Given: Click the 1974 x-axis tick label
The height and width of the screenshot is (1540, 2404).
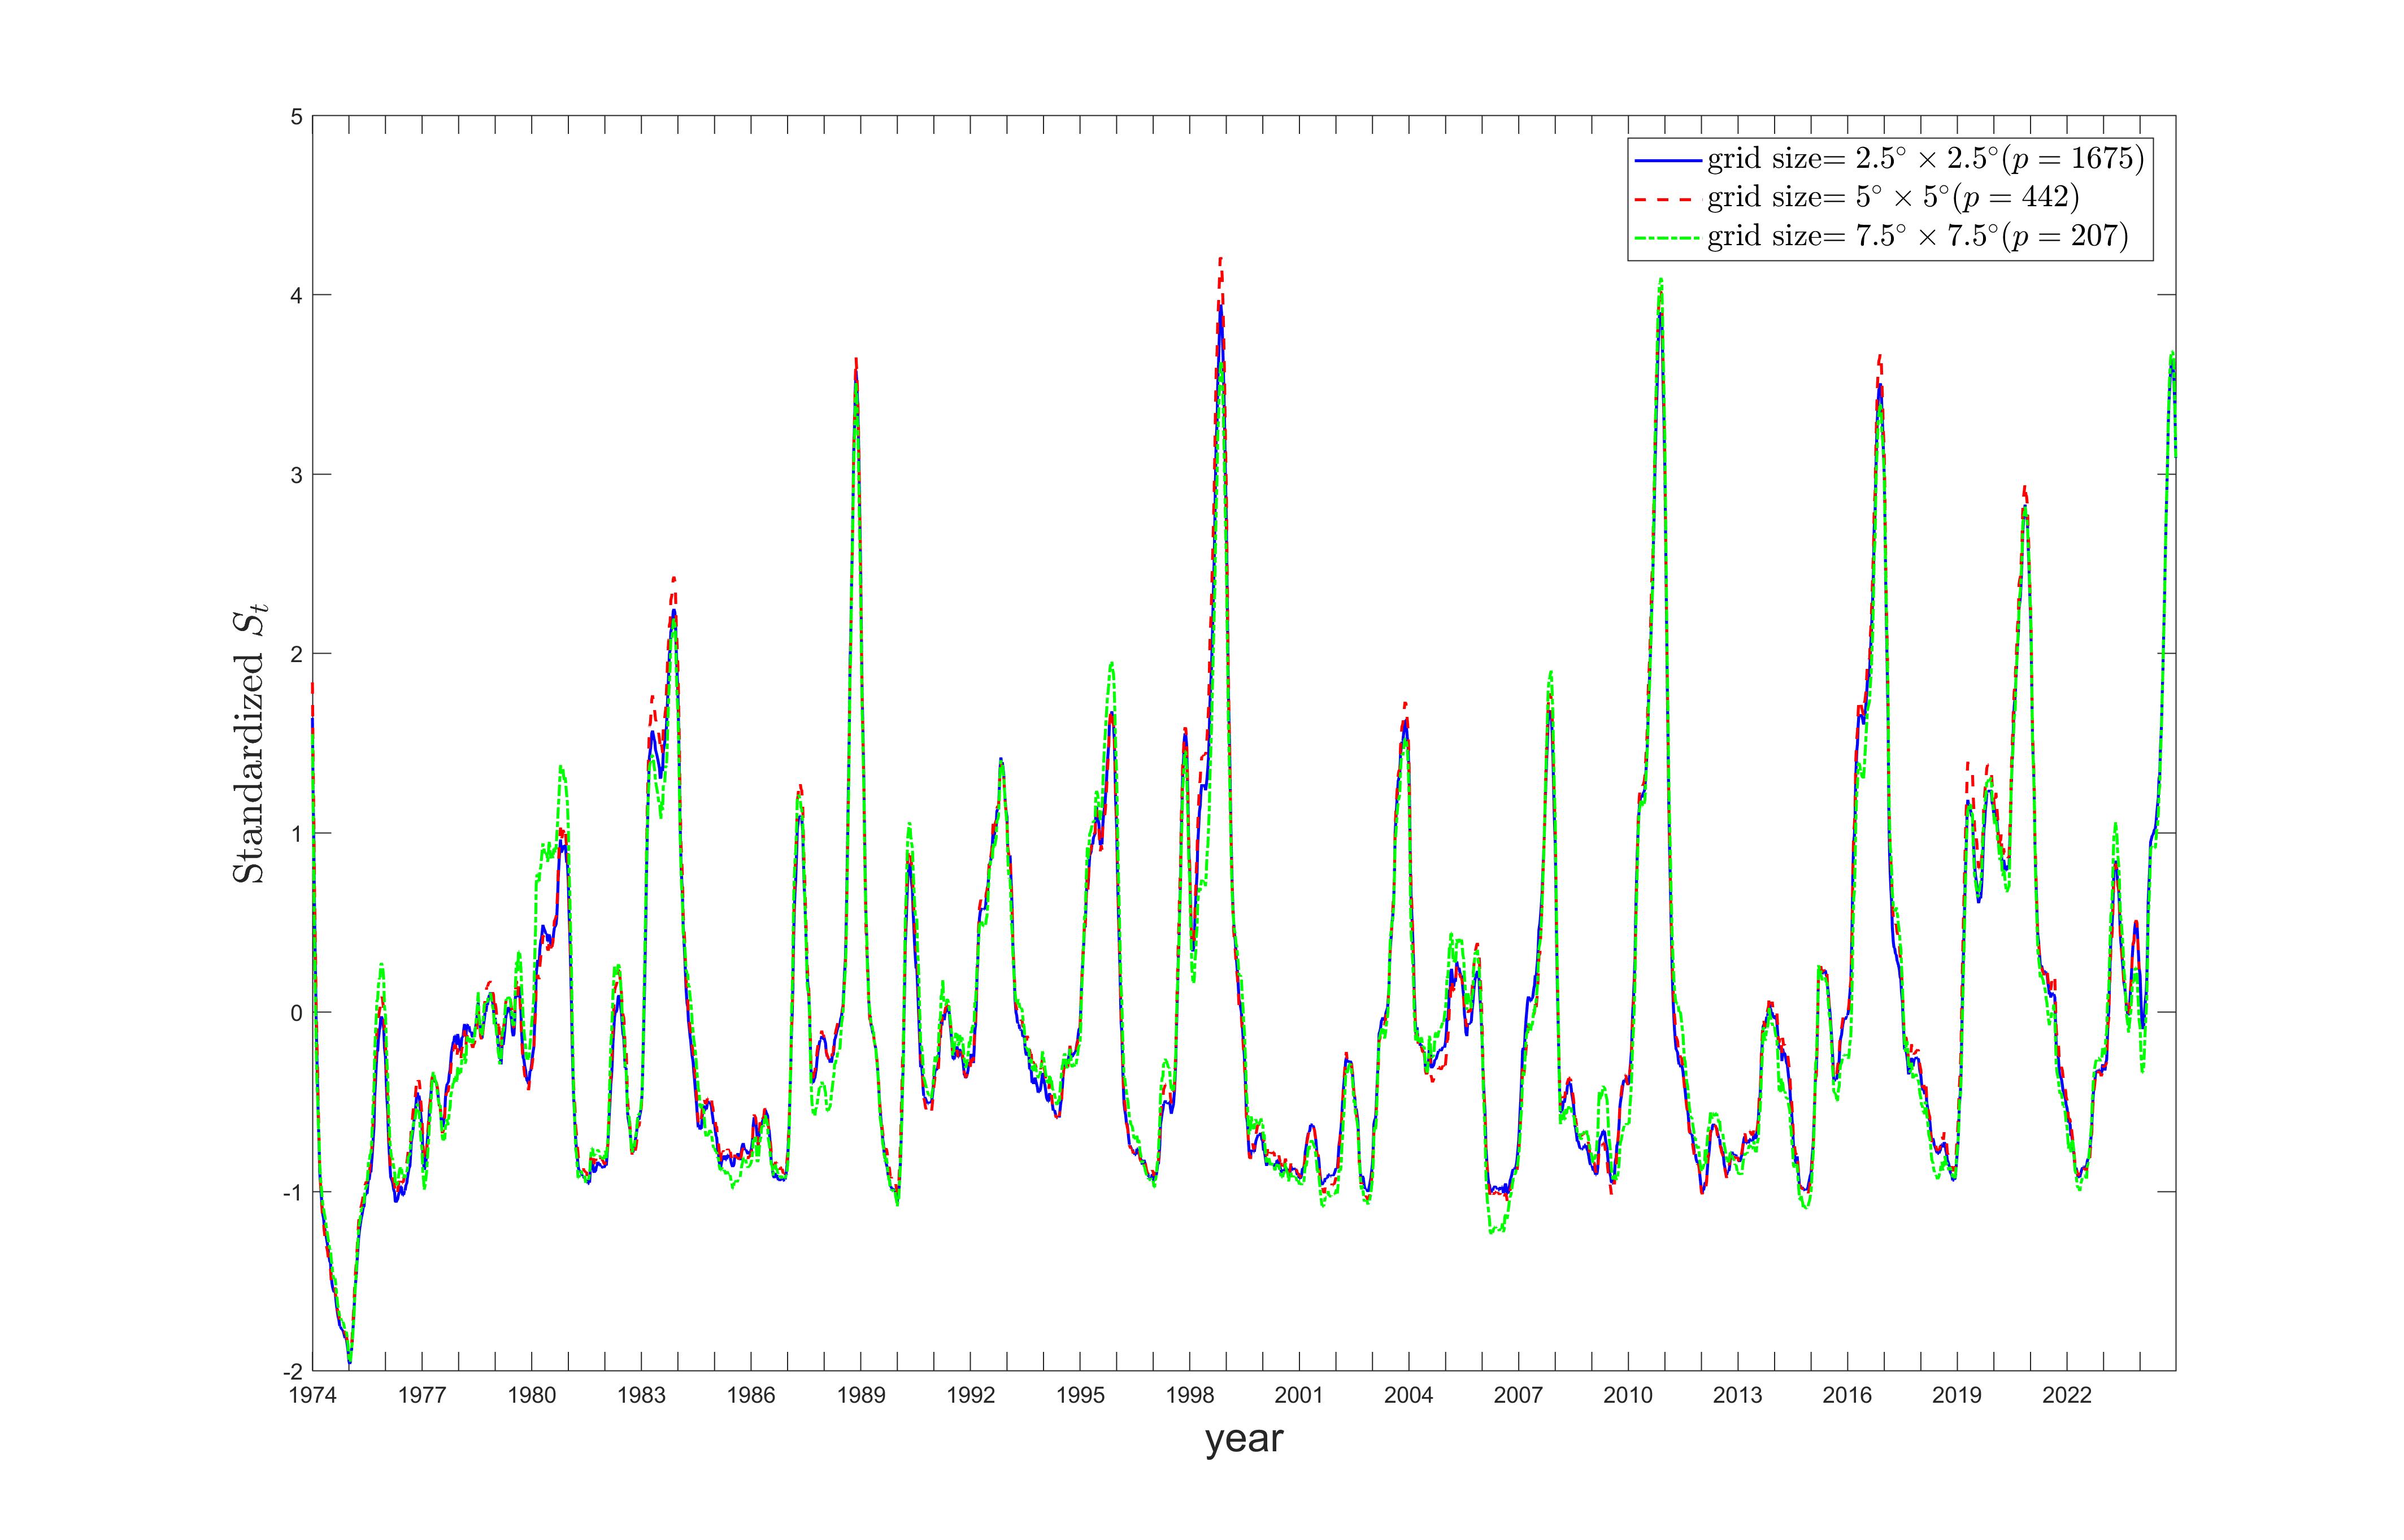Looking at the screenshot, I should 313,1396.
